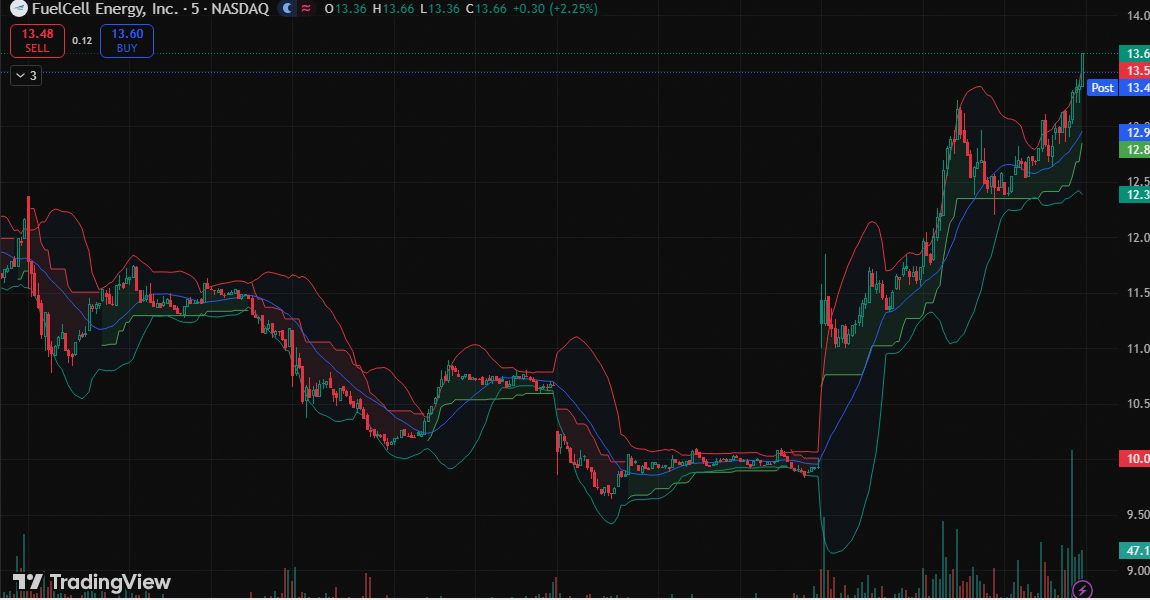The width and height of the screenshot is (1150, 600).
Task: Click the green 13.6 price label on axis
Action: pyautogui.click(x=1135, y=54)
